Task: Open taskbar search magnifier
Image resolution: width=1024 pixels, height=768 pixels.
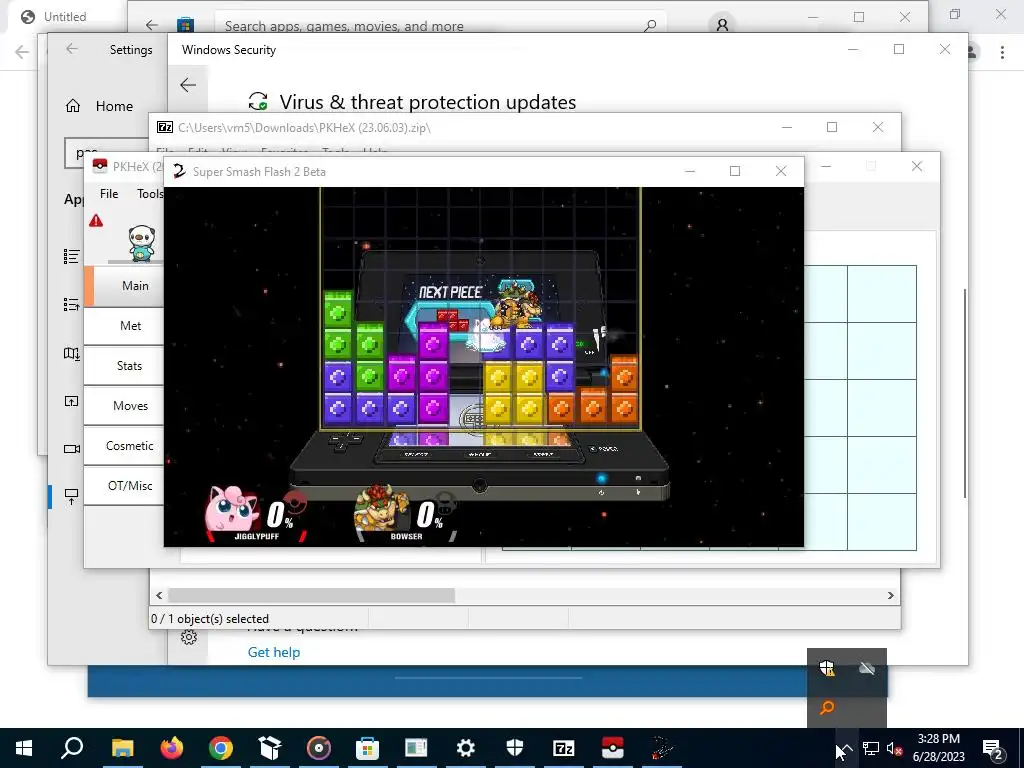Action: pyautogui.click(x=72, y=748)
